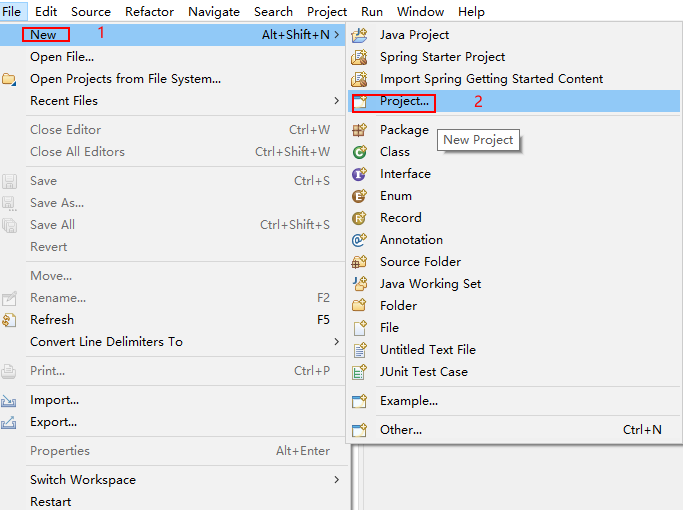Open the Project menu in menu bar
683x510 pixels.
[327, 11]
